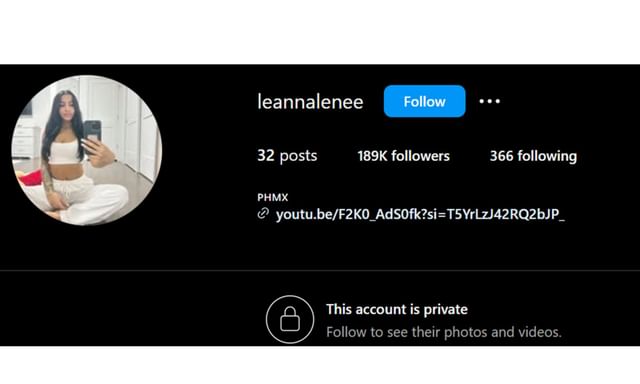Click the padlock private account icon
Viewport: 640px width, 384px height.
point(290,319)
